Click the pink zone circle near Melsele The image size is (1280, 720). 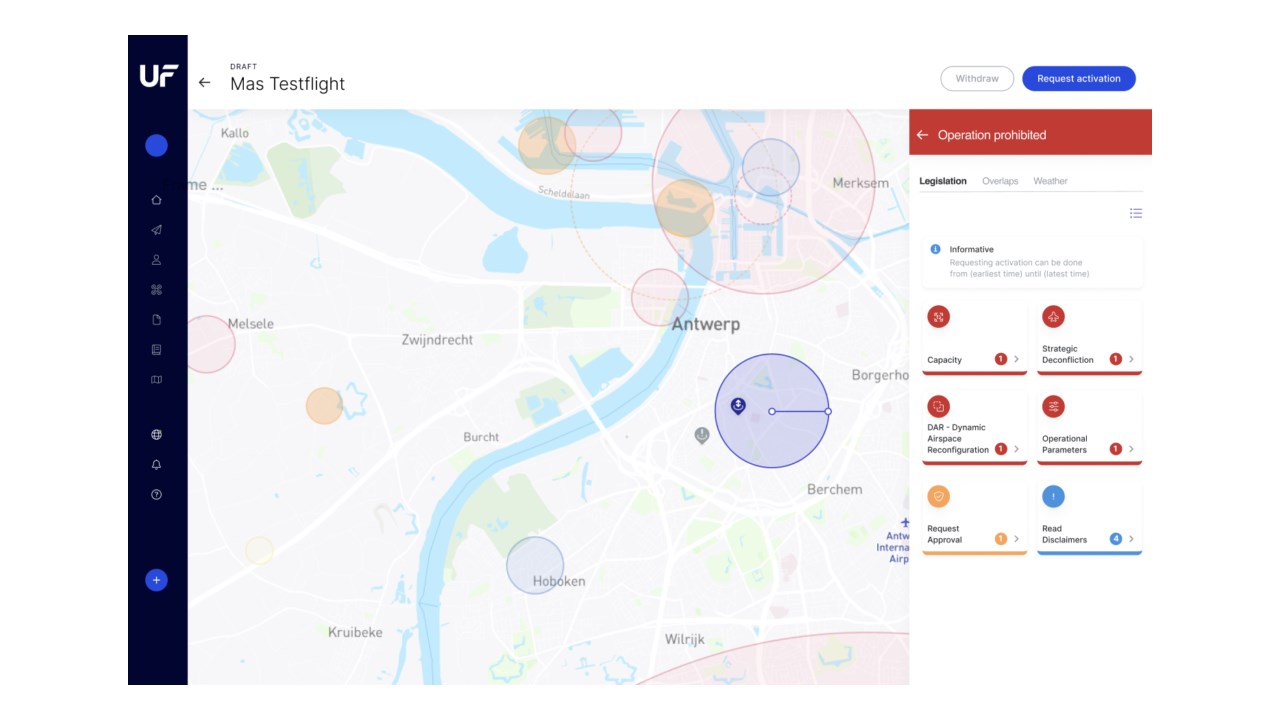[x=210, y=344]
